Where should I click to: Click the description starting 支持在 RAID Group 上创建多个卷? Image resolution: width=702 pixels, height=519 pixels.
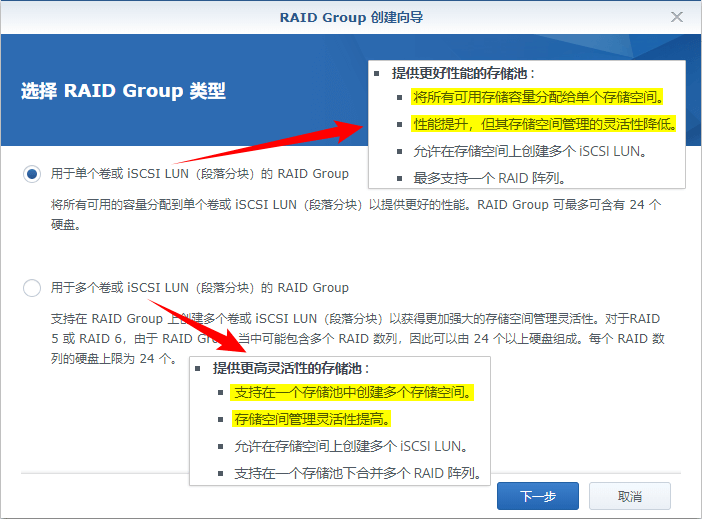(x=357, y=339)
